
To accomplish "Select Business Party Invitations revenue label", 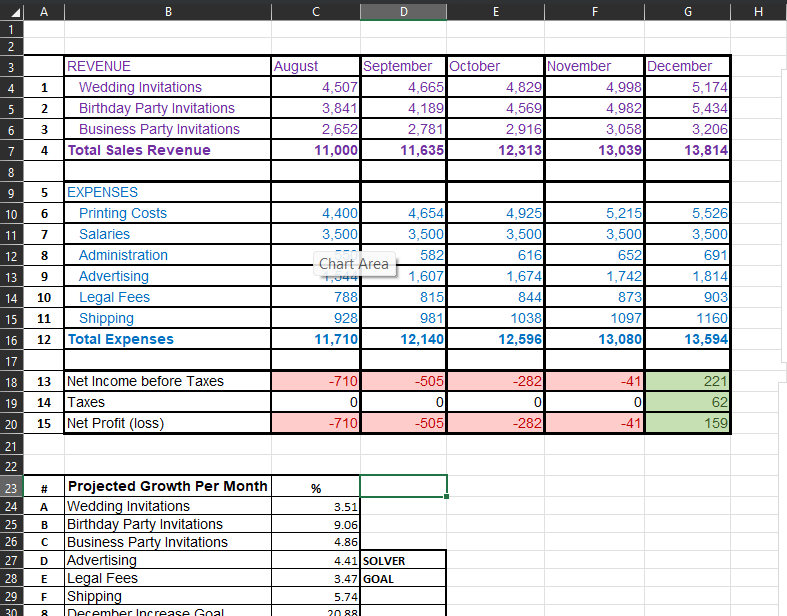I will click(x=168, y=130).
